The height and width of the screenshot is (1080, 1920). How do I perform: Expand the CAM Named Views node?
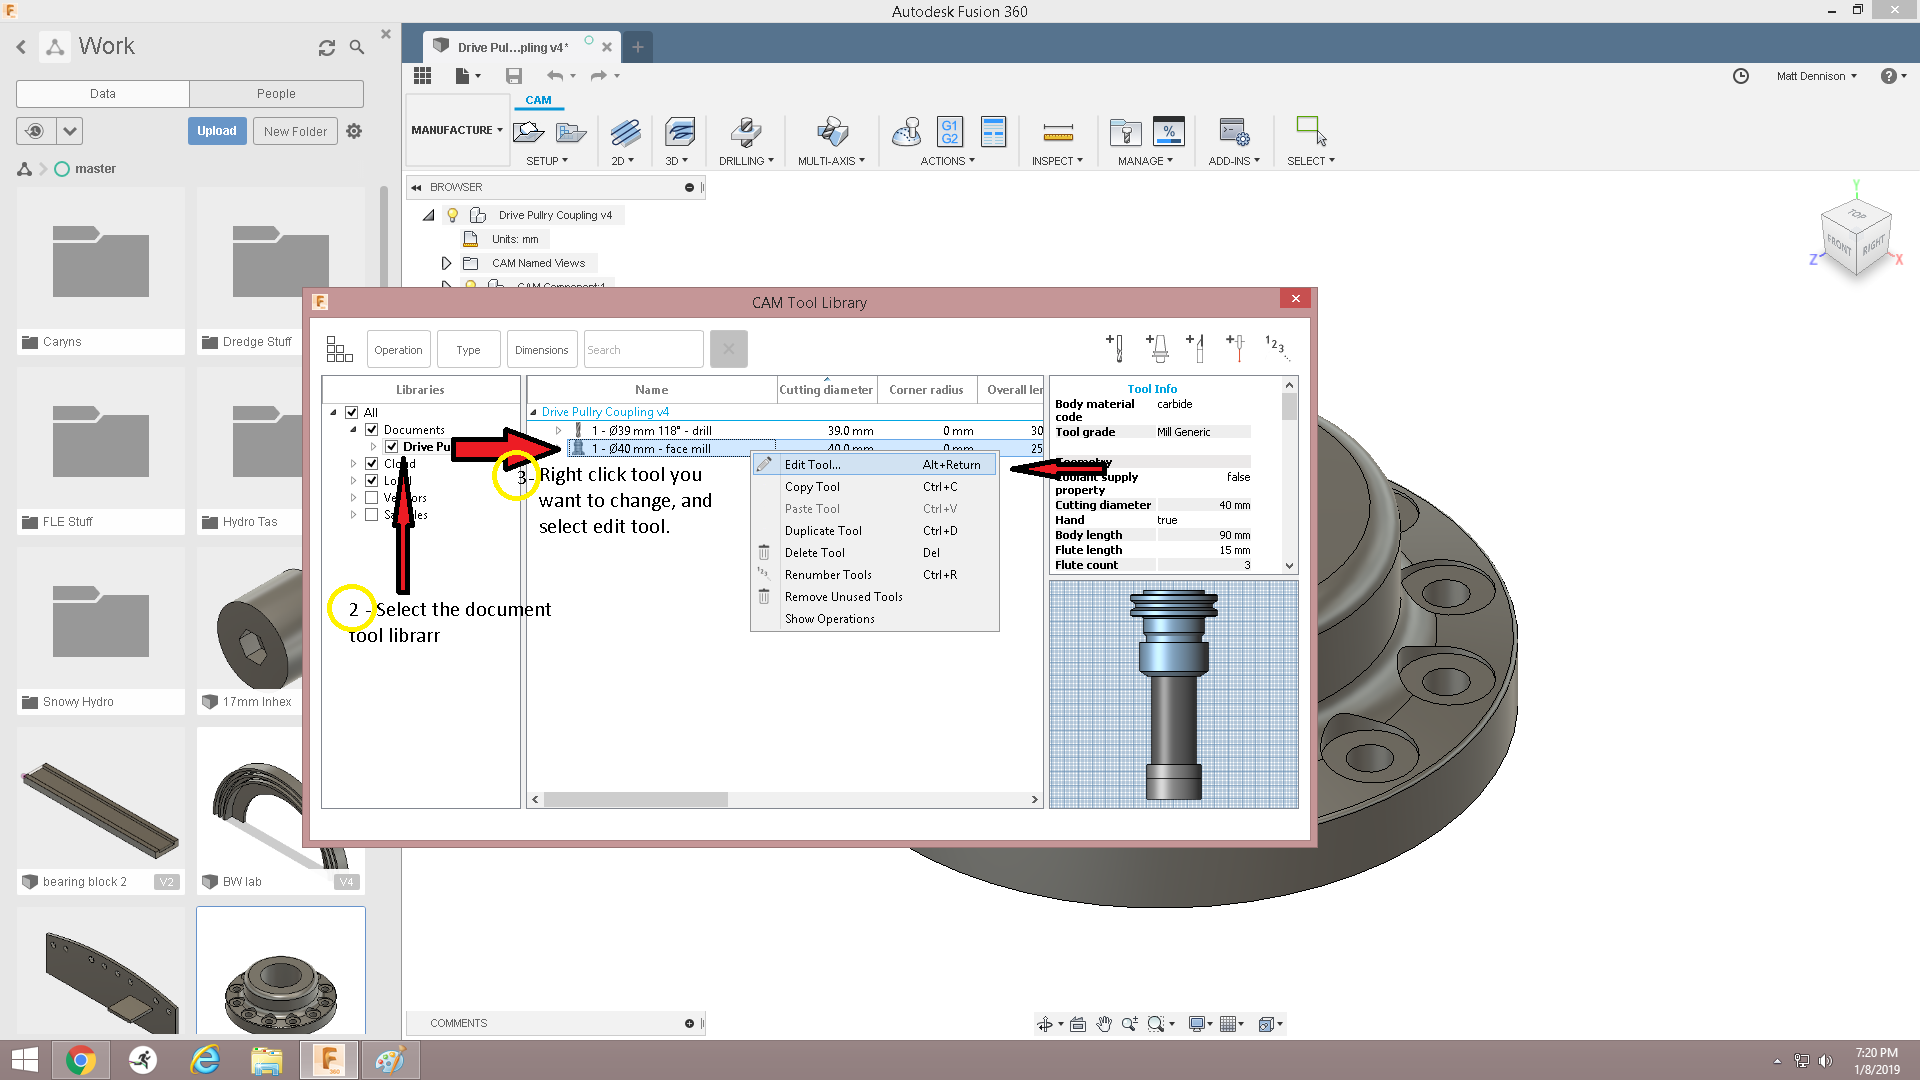(446, 263)
